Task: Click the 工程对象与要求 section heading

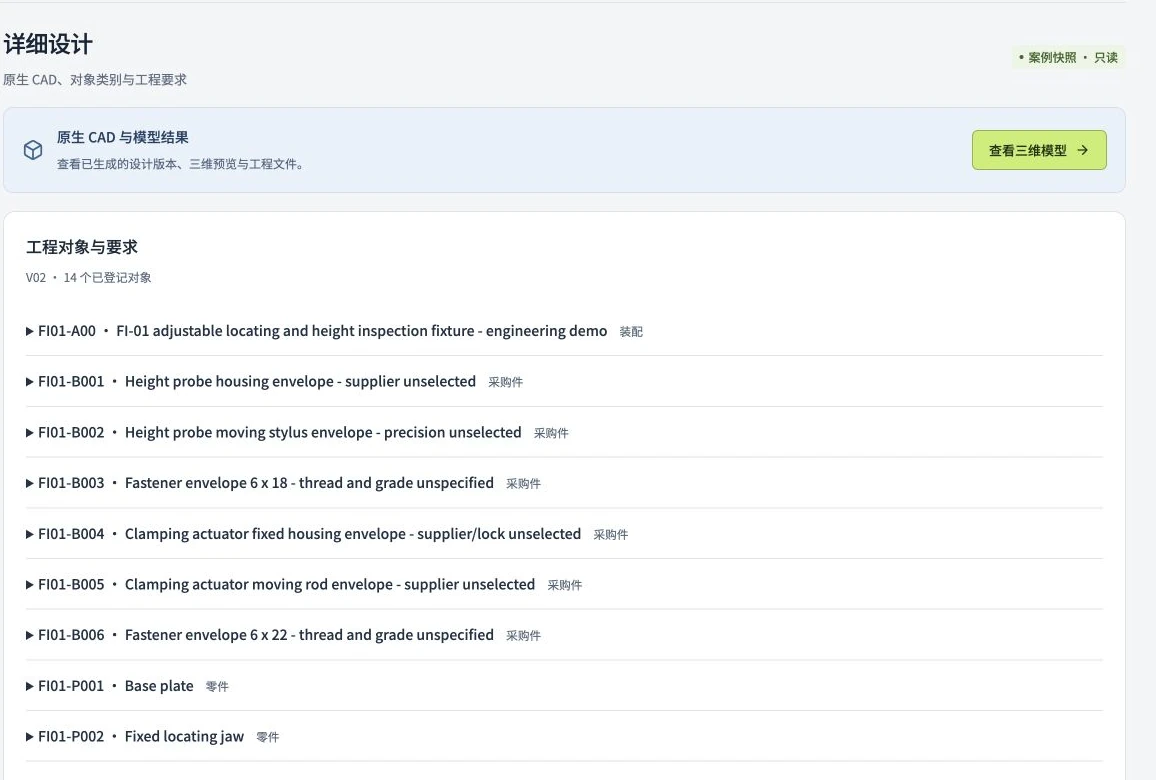Action: [x=82, y=247]
